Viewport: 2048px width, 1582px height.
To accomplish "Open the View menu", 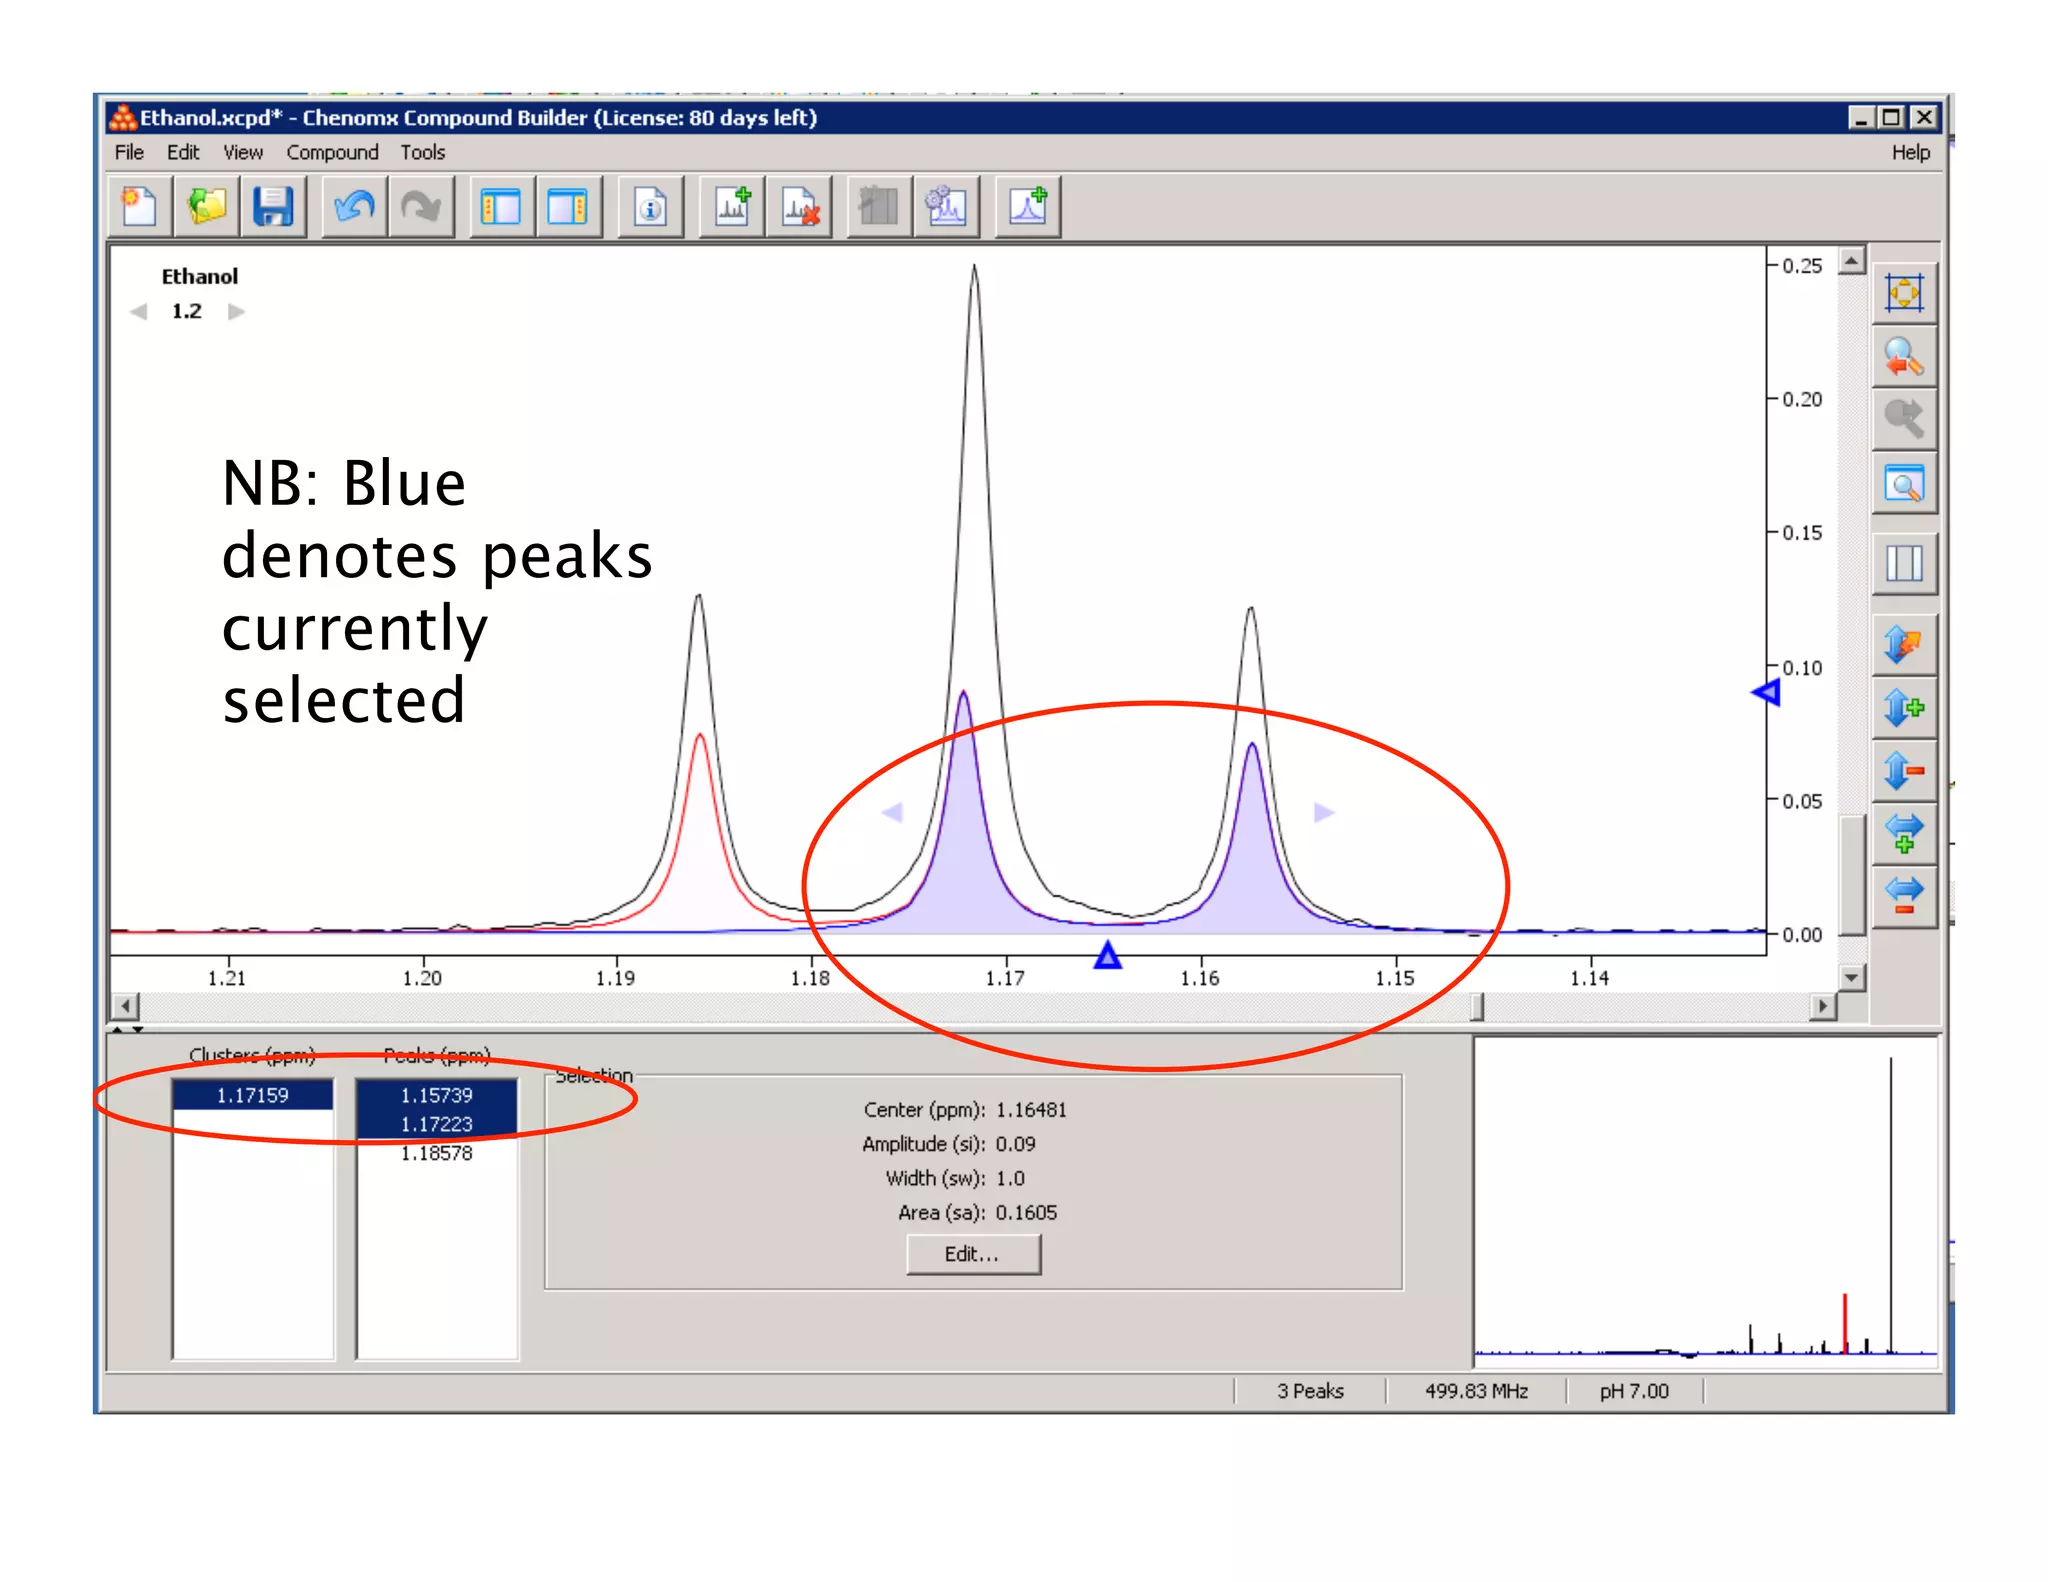I will point(243,152).
